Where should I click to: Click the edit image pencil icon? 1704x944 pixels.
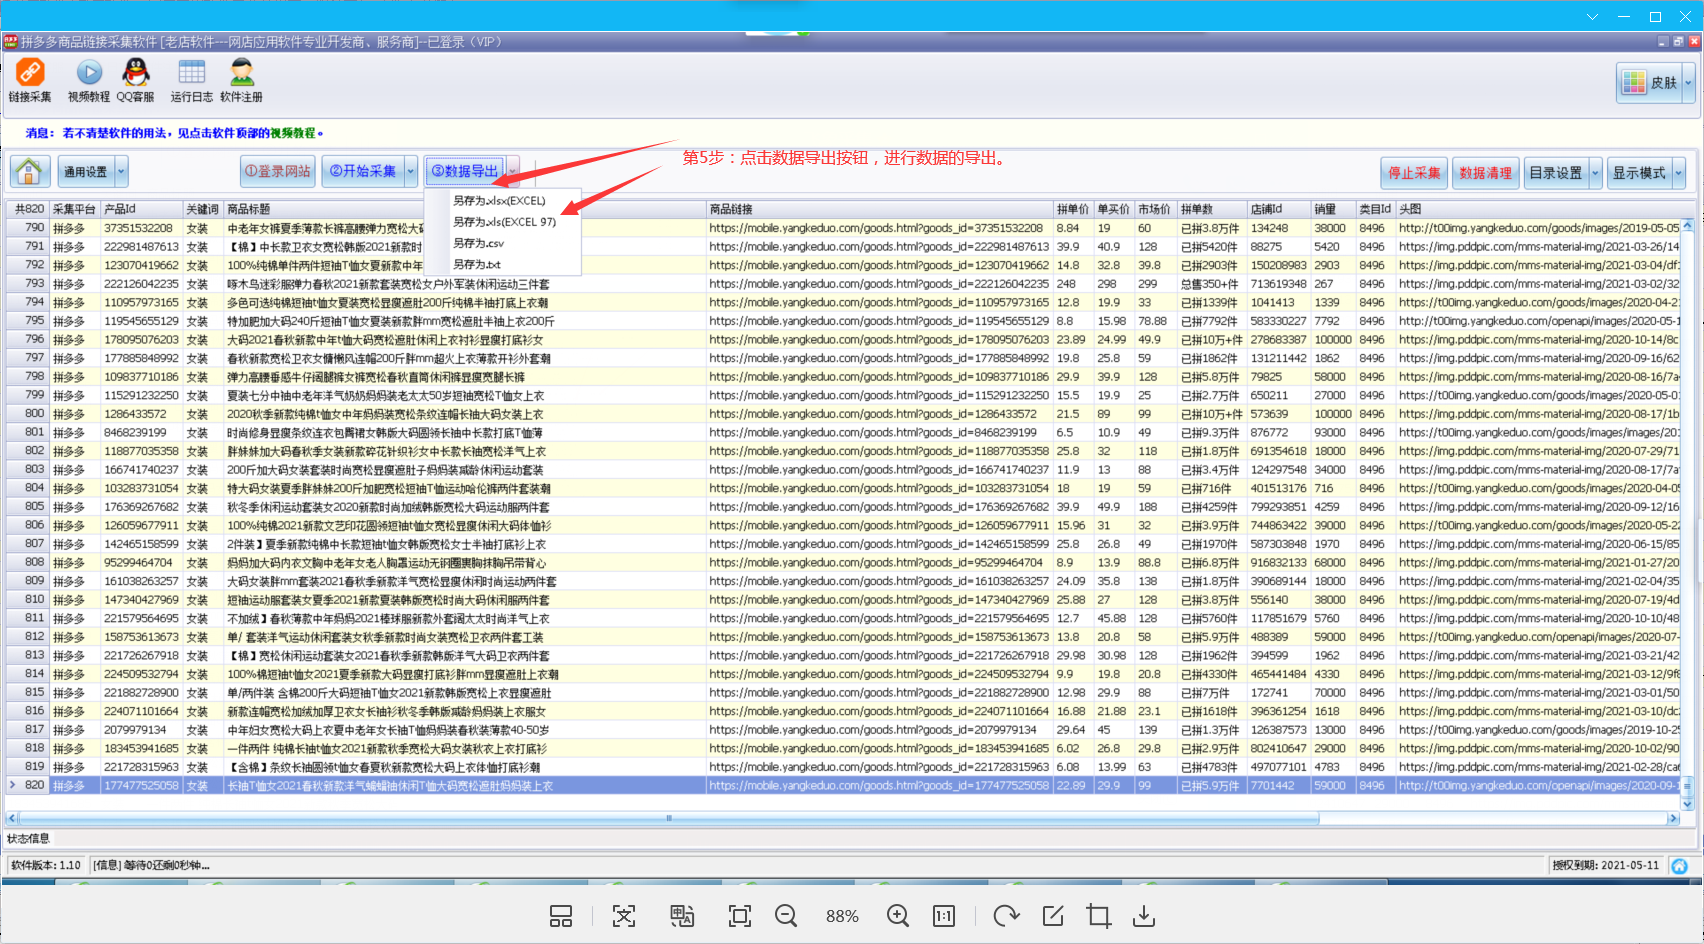(1053, 916)
